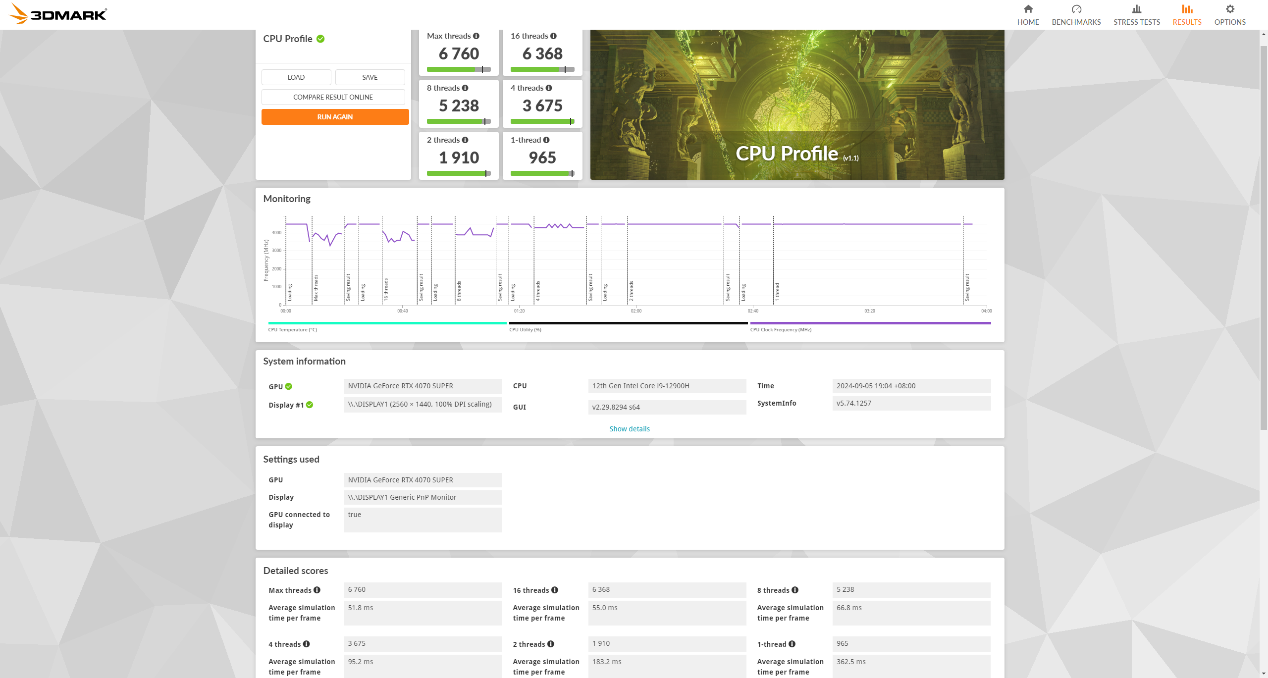Open the Options gear menu

pyautogui.click(x=1229, y=14)
